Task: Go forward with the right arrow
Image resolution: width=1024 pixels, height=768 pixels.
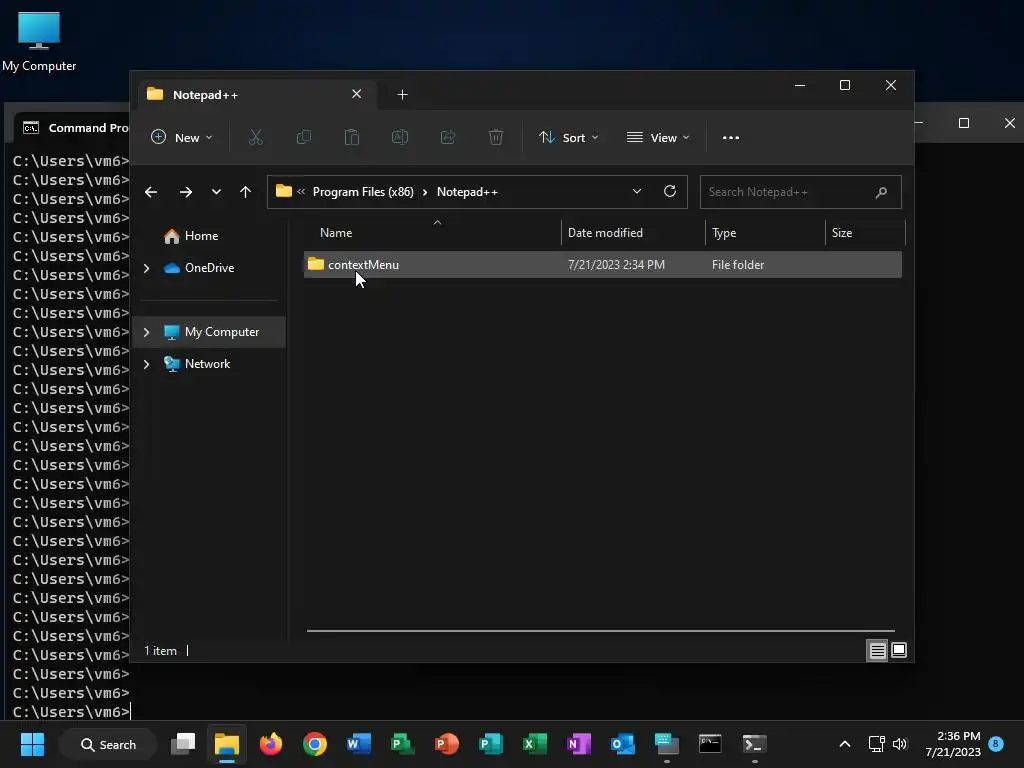Action: (x=185, y=192)
